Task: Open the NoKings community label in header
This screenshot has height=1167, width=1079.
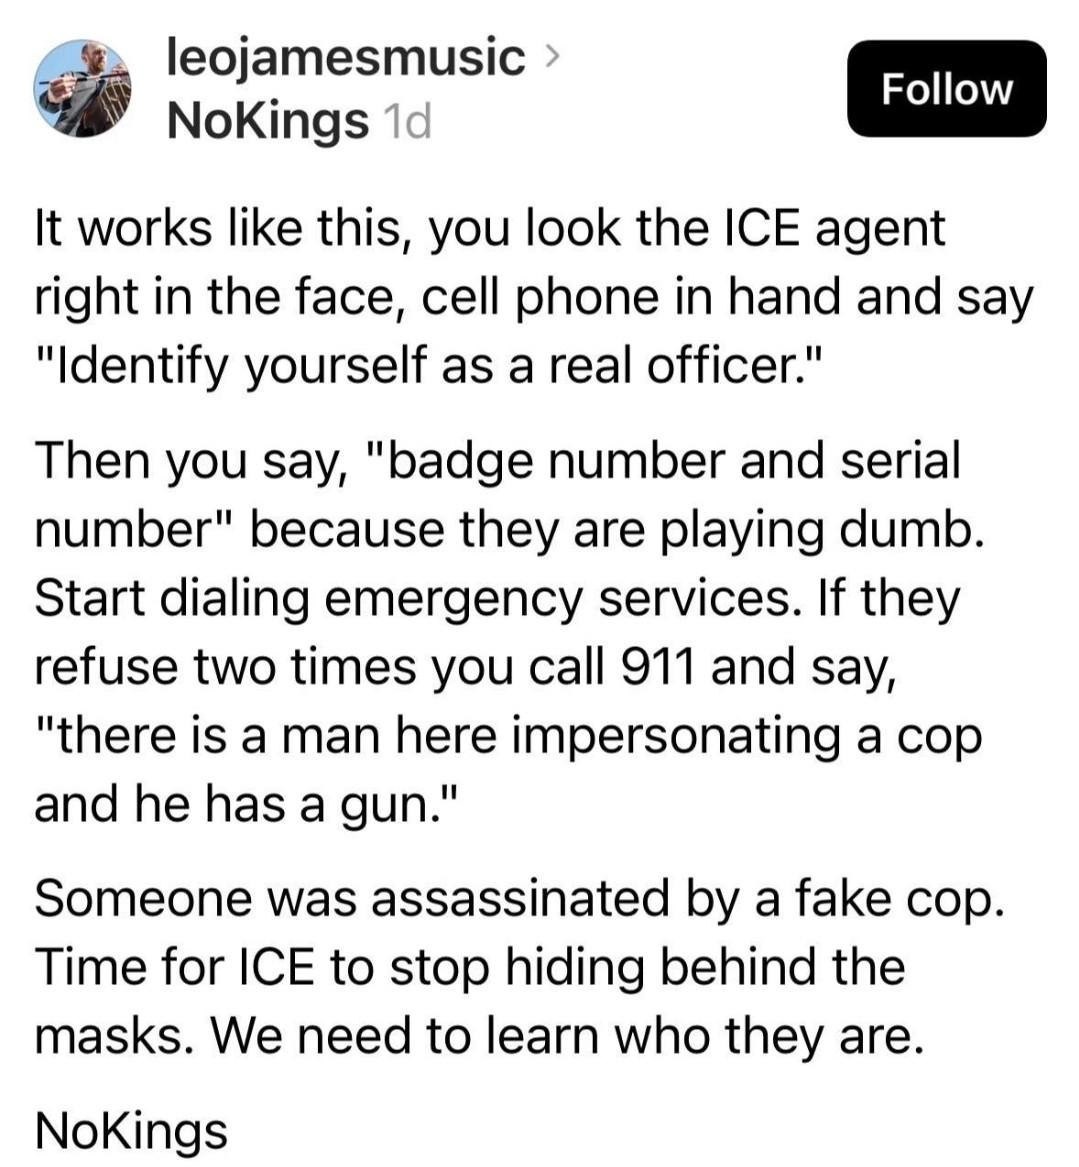Action: 268,120
